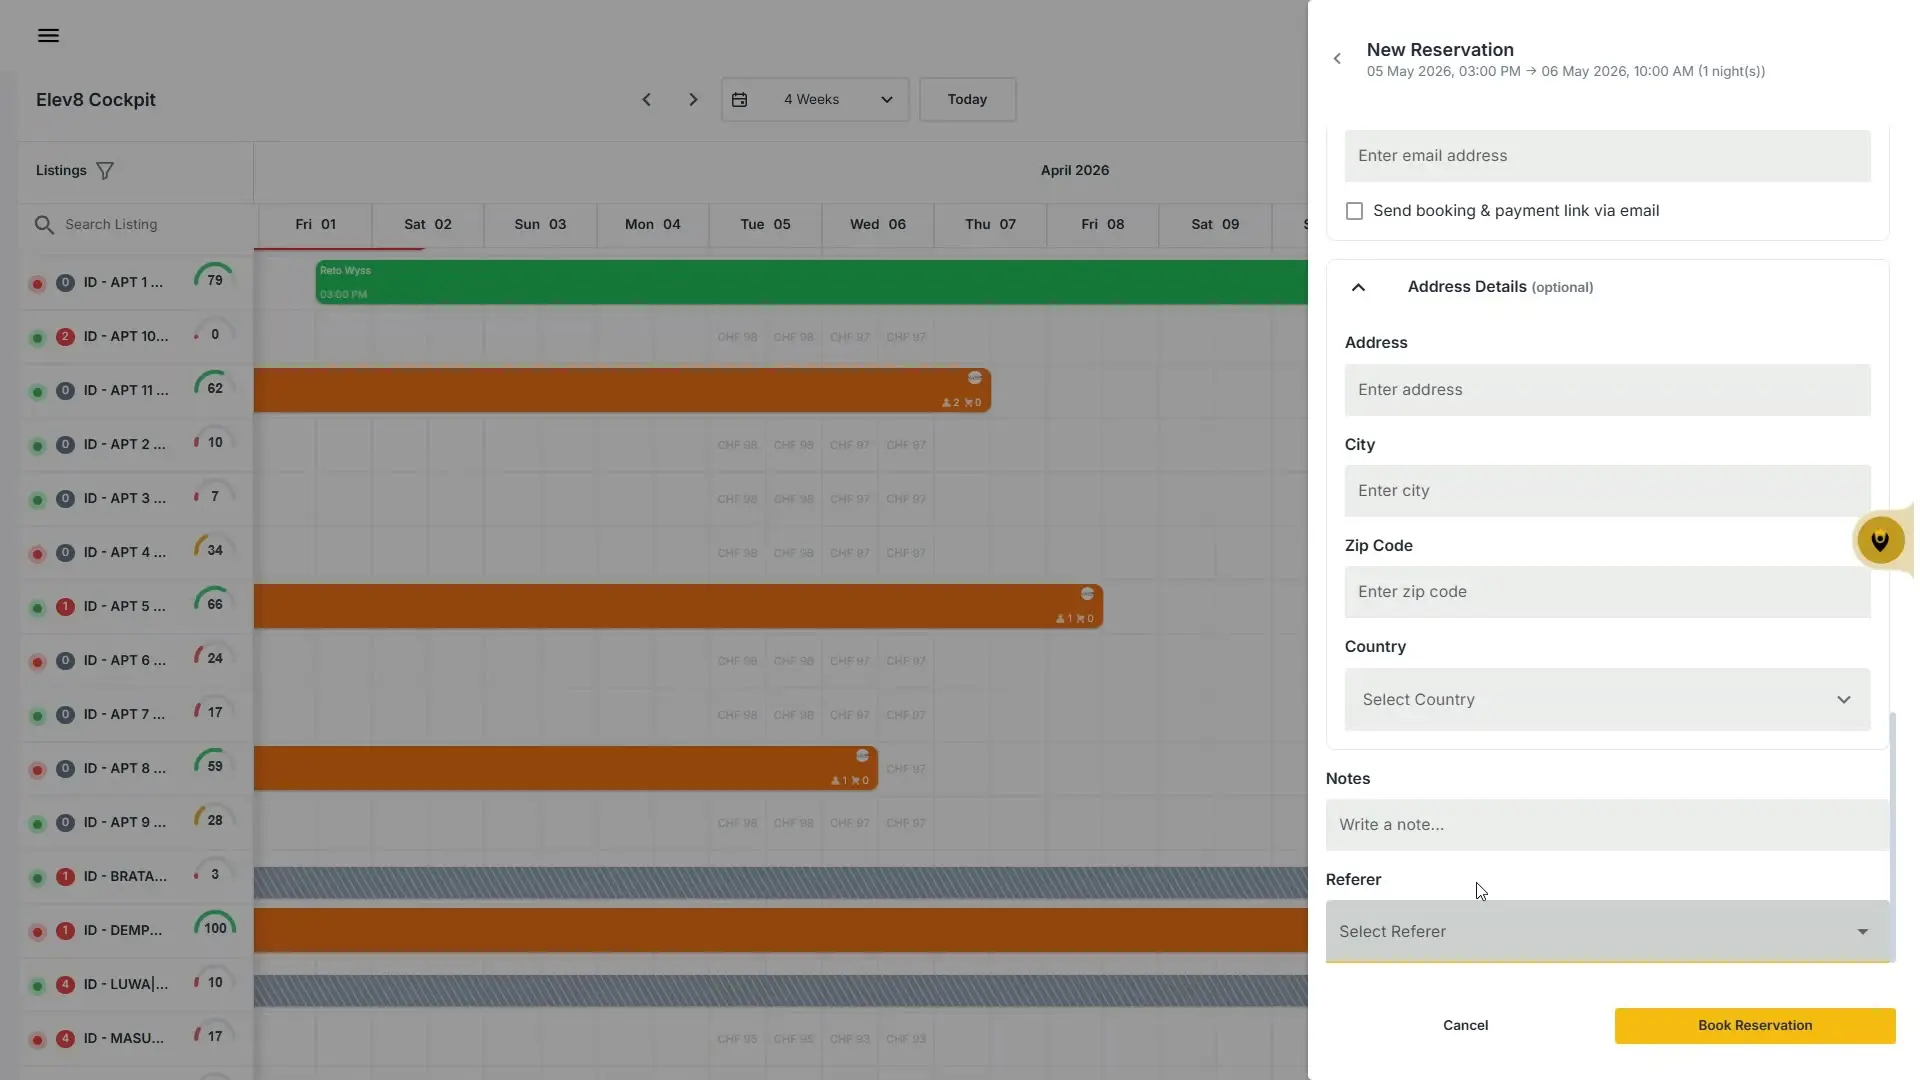Viewport: 1920px width, 1080px height.
Task: Click channel icon on APT 8 booking
Action: [x=862, y=756]
